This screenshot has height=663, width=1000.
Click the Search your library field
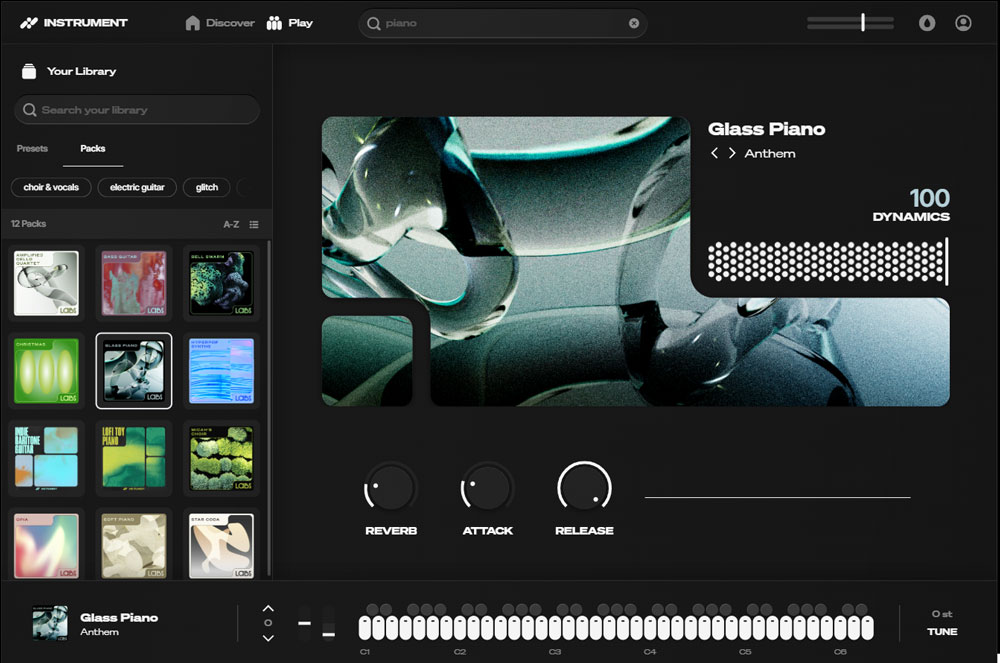pos(137,110)
